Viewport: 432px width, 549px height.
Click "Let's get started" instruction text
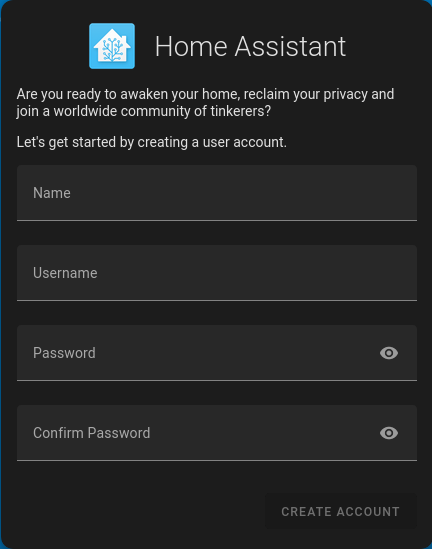(152, 142)
